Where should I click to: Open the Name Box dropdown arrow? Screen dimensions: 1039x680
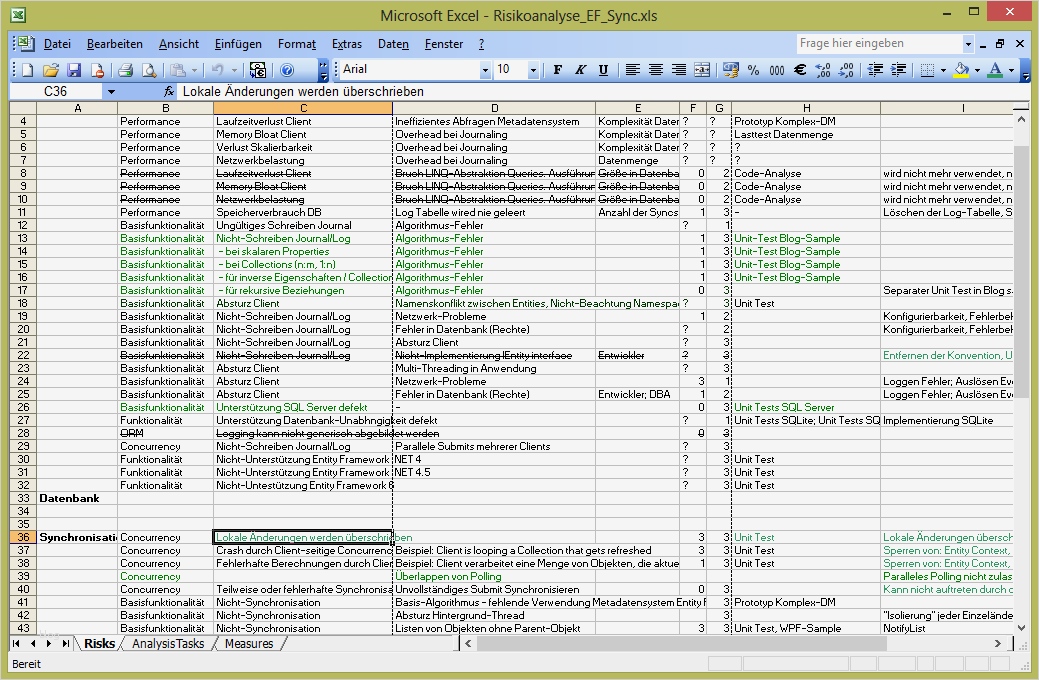point(110,91)
